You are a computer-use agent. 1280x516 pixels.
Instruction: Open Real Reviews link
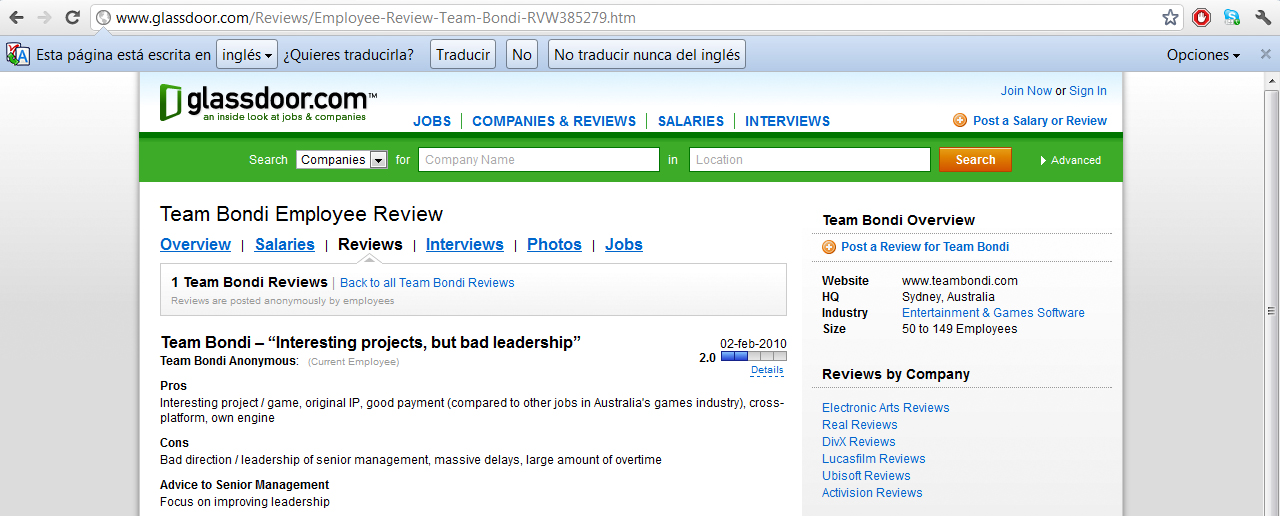coord(860,425)
